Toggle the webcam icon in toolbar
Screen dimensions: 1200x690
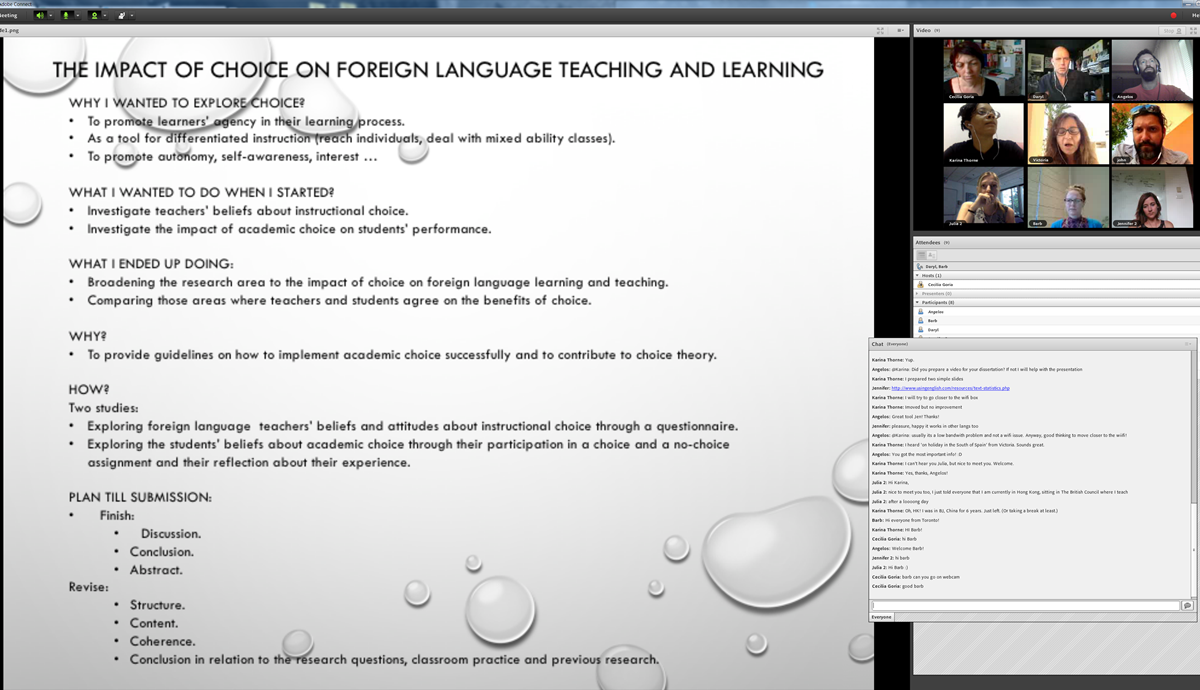pos(94,15)
